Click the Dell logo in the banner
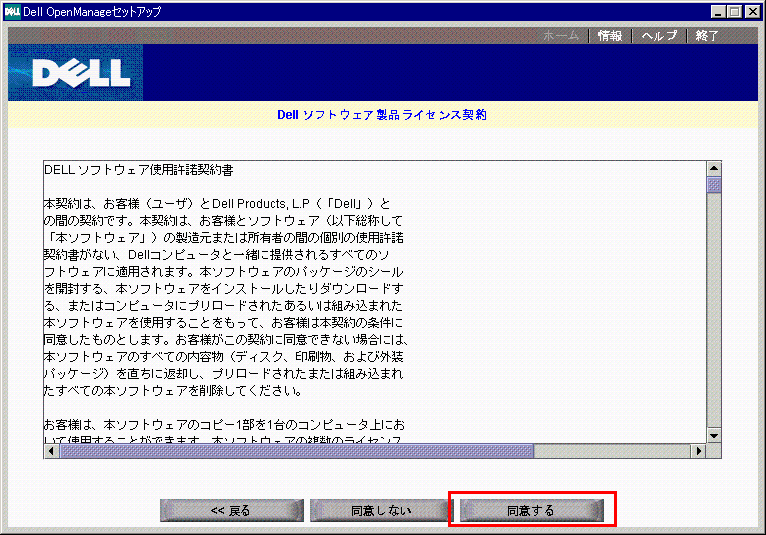The width and height of the screenshot is (766, 535). coord(80,72)
